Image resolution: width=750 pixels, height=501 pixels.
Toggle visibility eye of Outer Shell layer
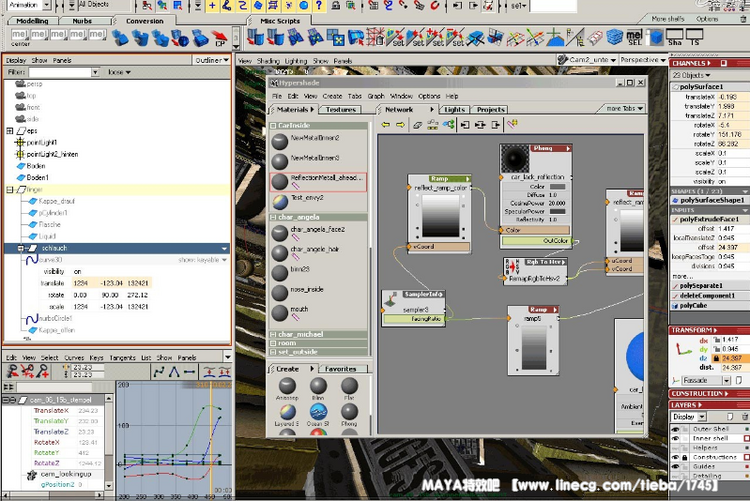[675, 429]
